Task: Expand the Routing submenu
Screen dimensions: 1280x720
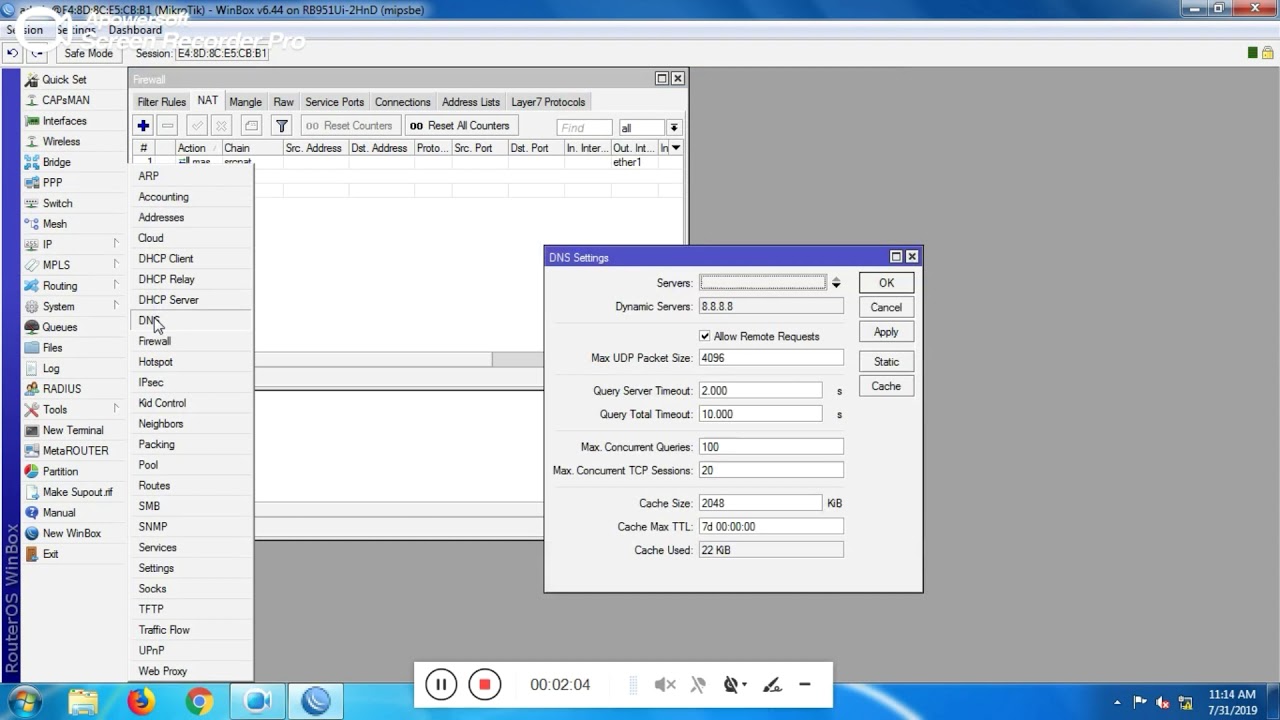Action: point(115,286)
